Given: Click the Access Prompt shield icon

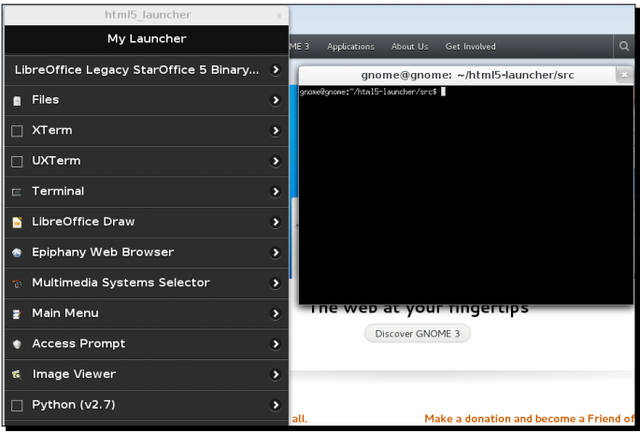Looking at the screenshot, I should click(x=17, y=344).
